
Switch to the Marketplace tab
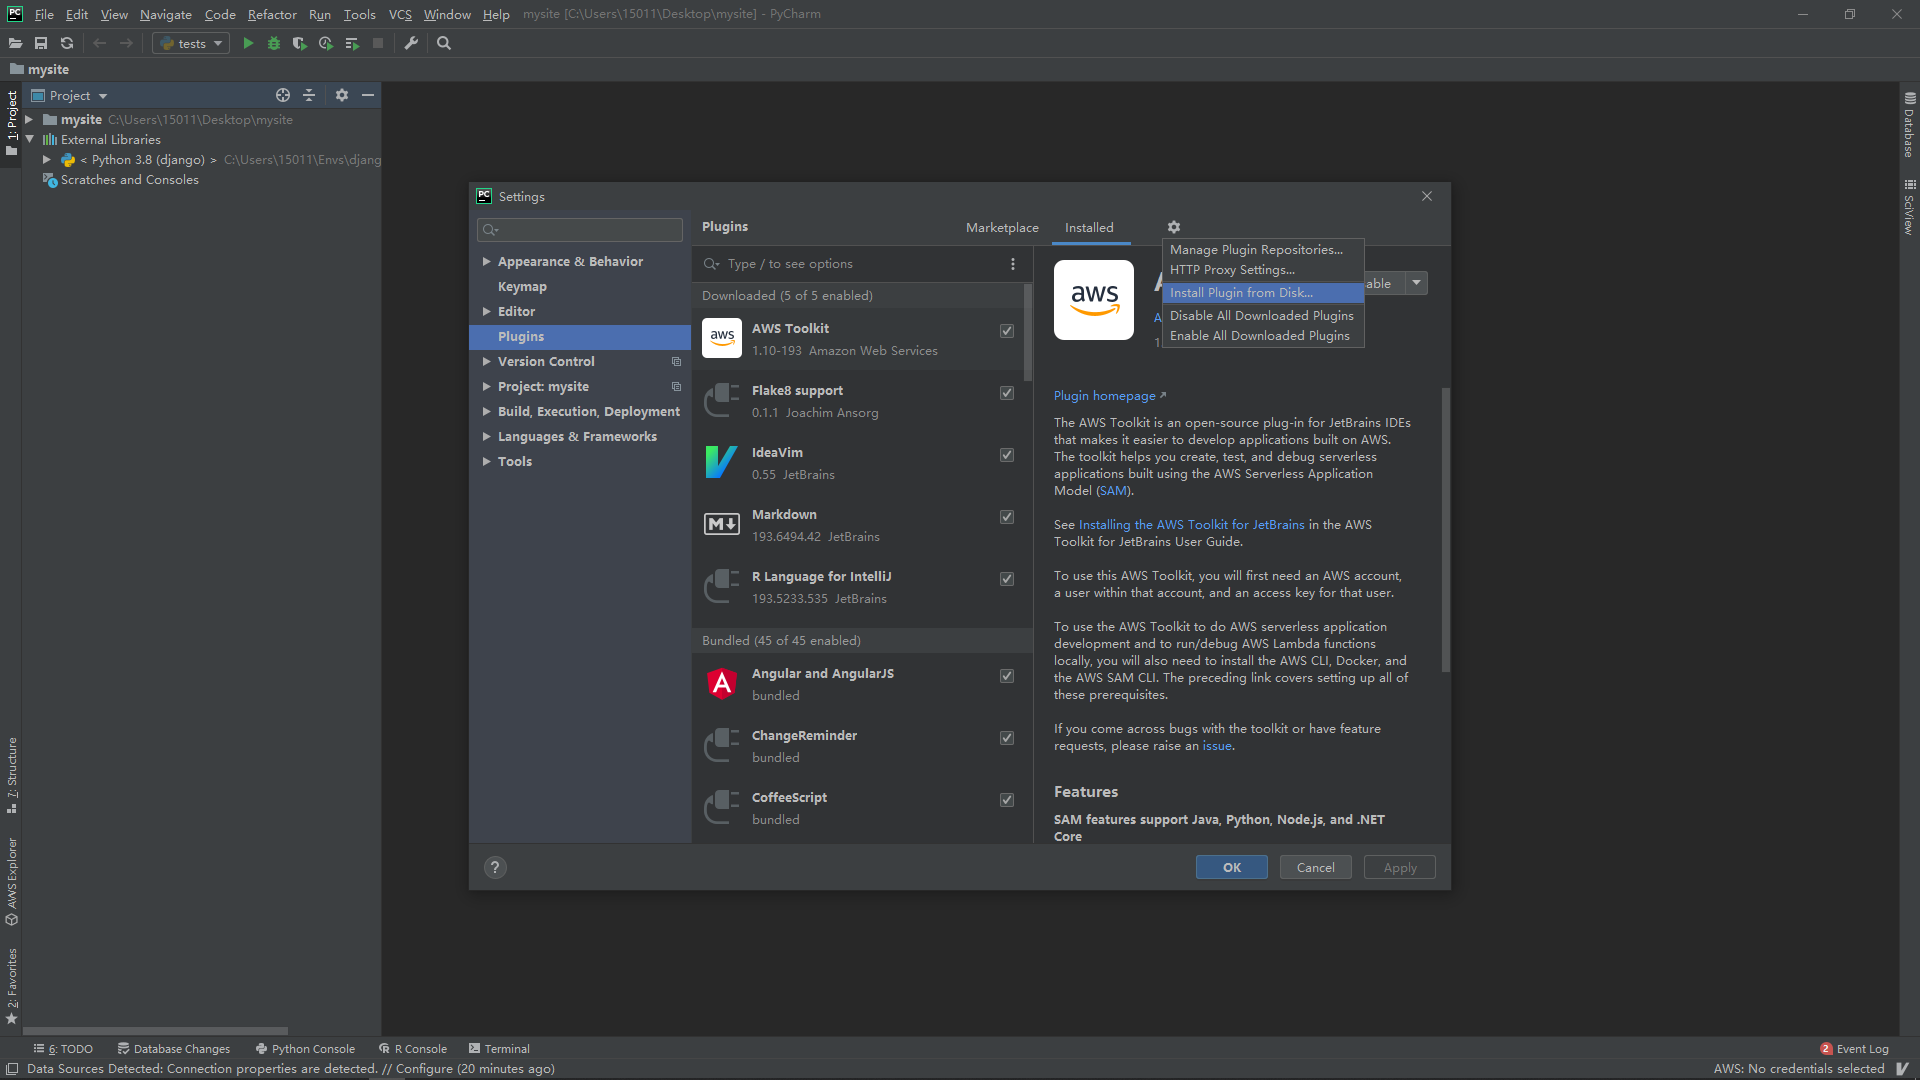1002,227
